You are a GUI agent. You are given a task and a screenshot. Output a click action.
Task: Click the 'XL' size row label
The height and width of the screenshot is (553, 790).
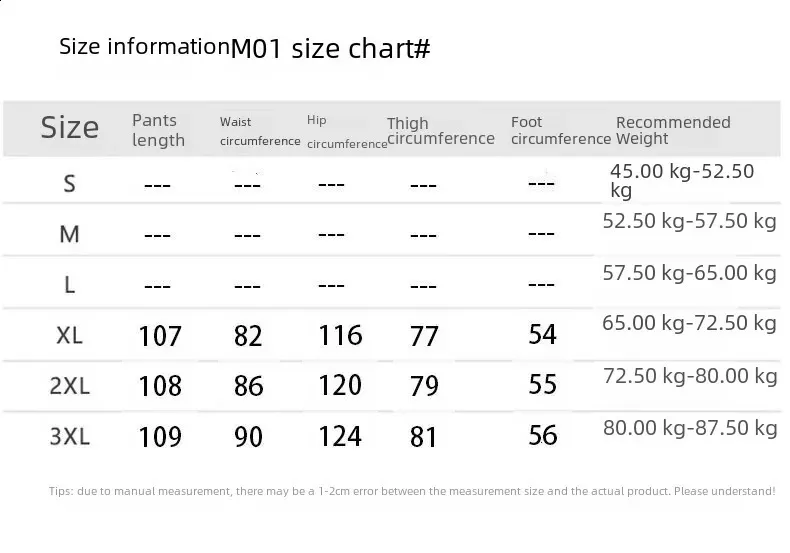tap(69, 335)
